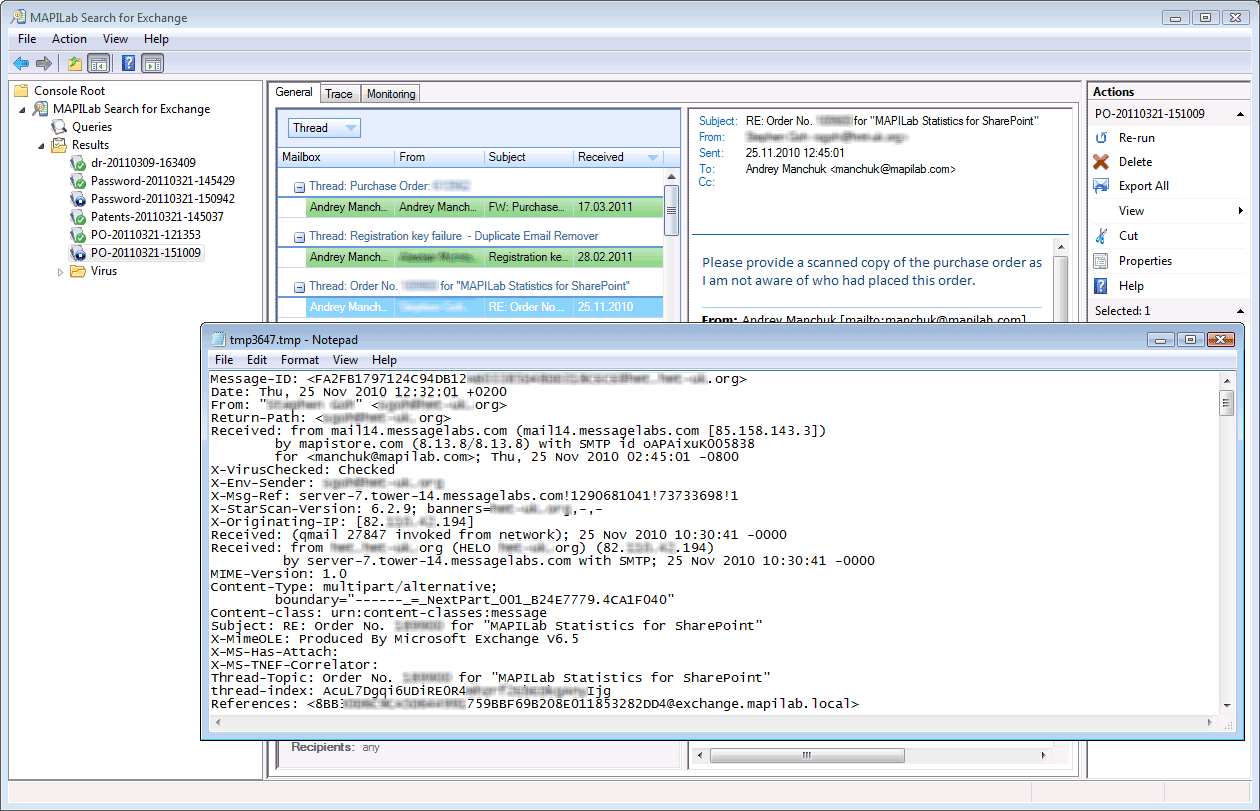Open the File menu in MAPILab window
1260x811 pixels.
pos(27,39)
